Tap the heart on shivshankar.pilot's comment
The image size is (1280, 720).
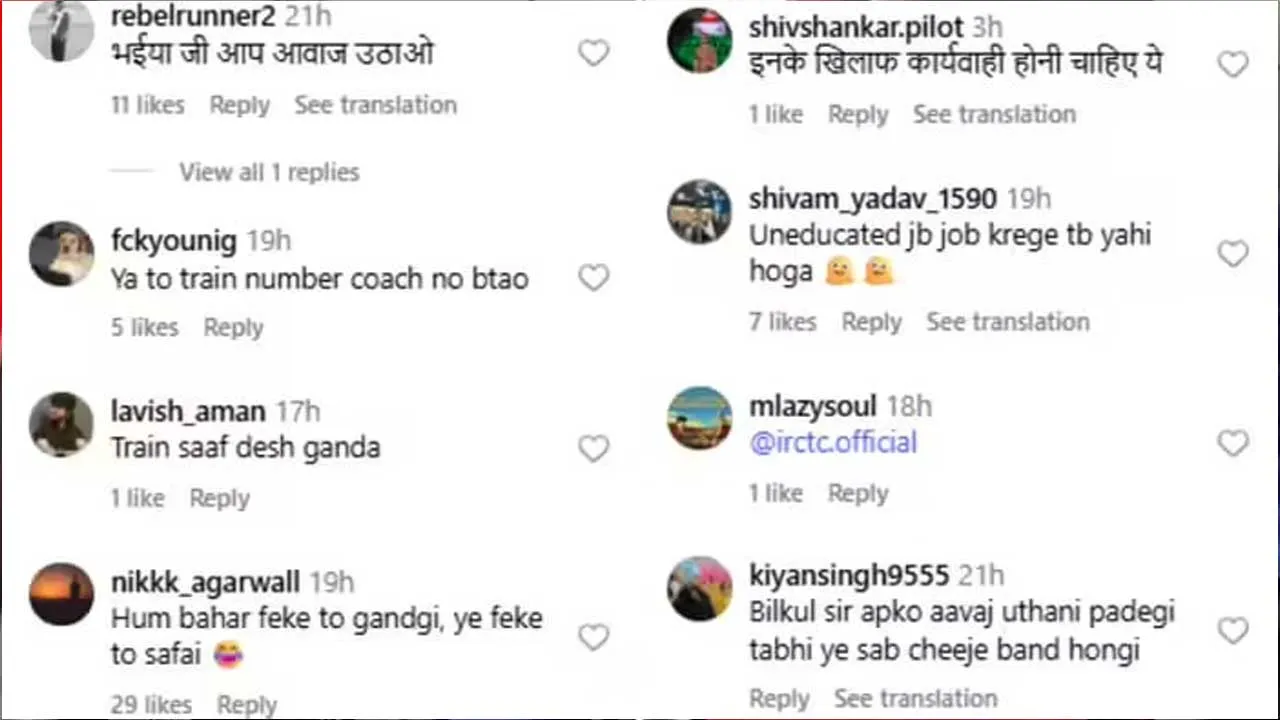pos(1233,64)
